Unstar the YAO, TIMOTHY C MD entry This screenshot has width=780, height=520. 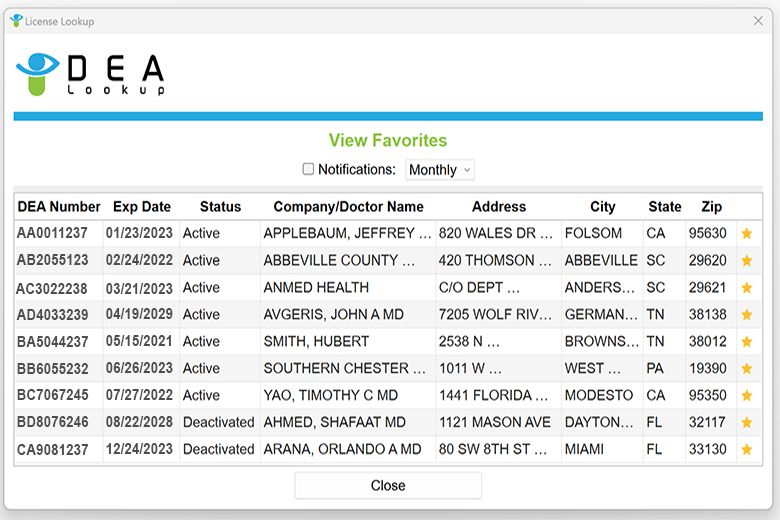(x=746, y=396)
